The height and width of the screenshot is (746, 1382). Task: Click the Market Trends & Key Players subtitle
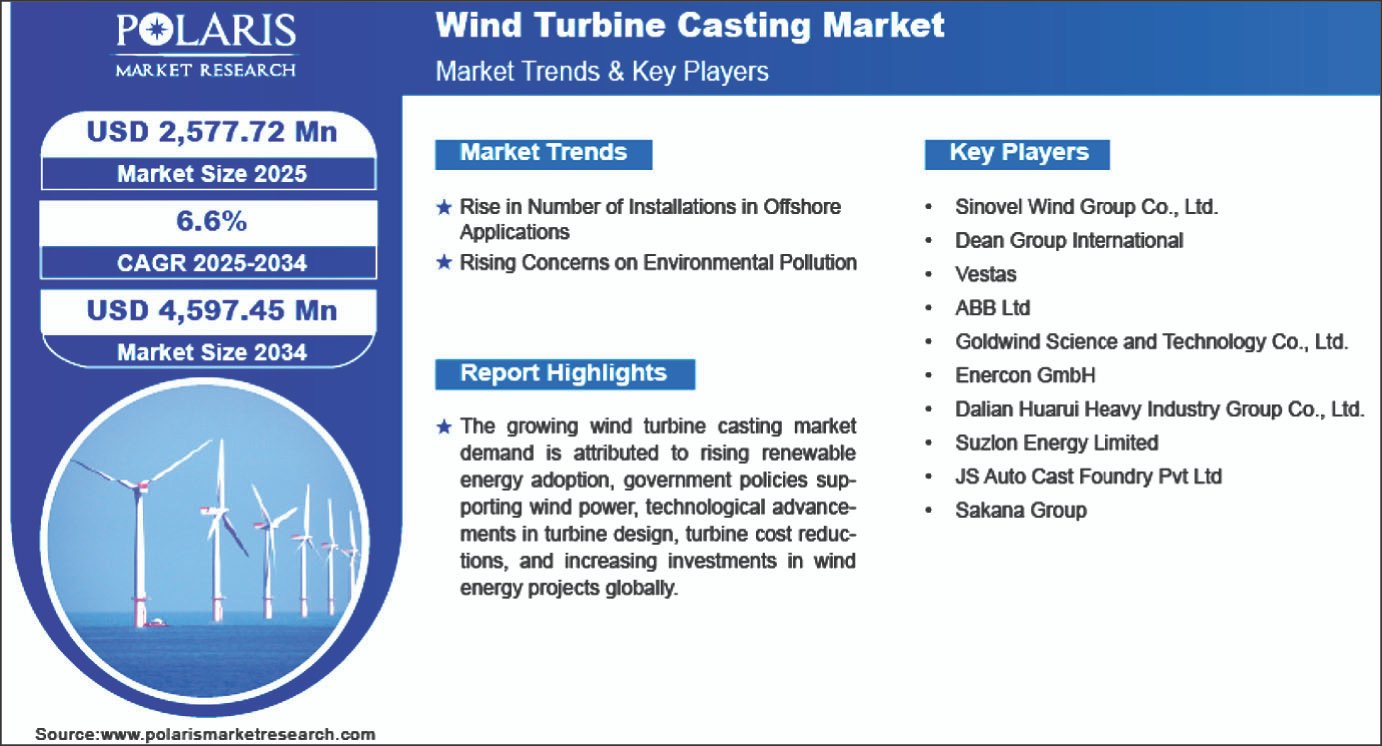602,72
